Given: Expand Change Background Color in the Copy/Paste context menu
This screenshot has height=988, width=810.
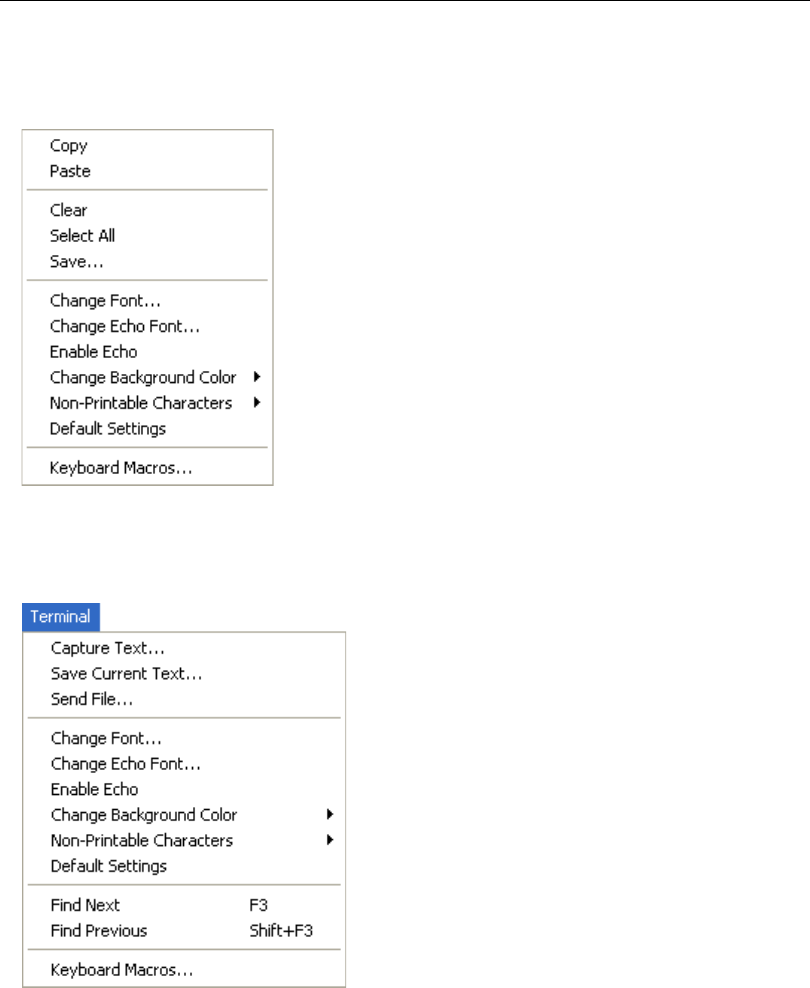Looking at the screenshot, I should pyautogui.click(x=143, y=378).
